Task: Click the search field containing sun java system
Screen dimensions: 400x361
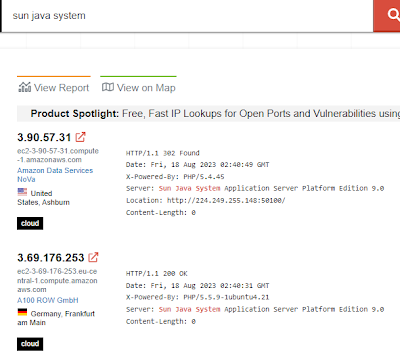Action: coord(187,16)
